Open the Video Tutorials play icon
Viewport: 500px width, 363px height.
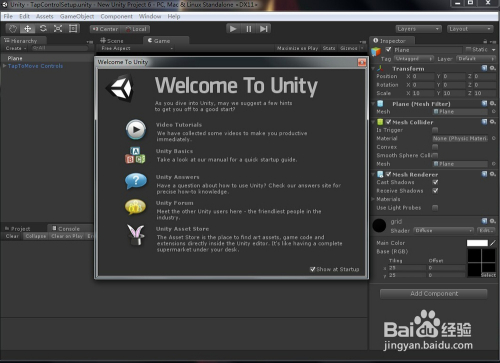click(x=136, y=129)
